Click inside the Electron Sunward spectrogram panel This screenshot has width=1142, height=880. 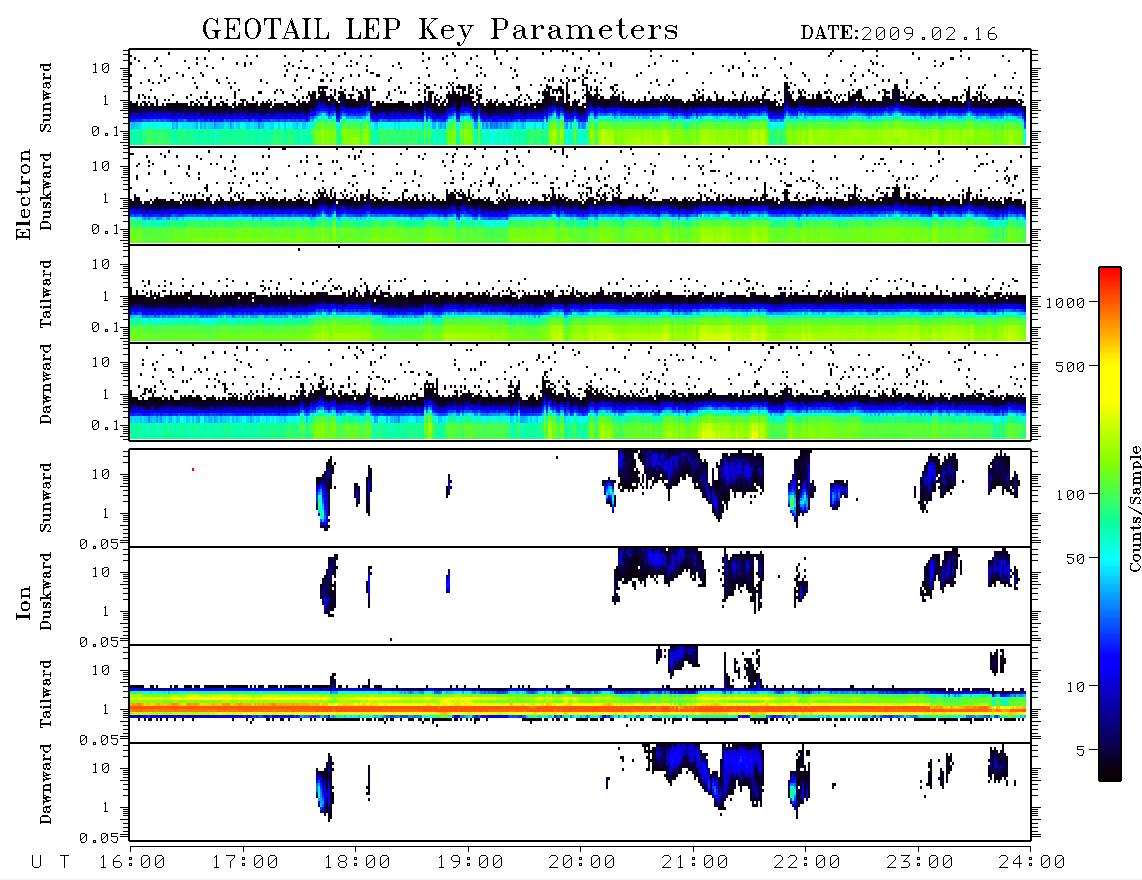(x=580, y=98)
